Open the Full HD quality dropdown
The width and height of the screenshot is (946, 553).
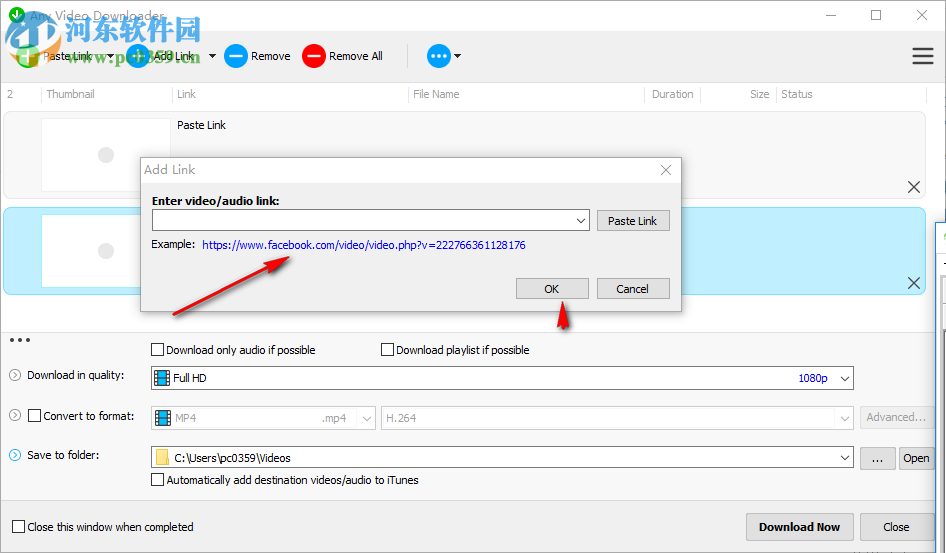tap(502, 378)
